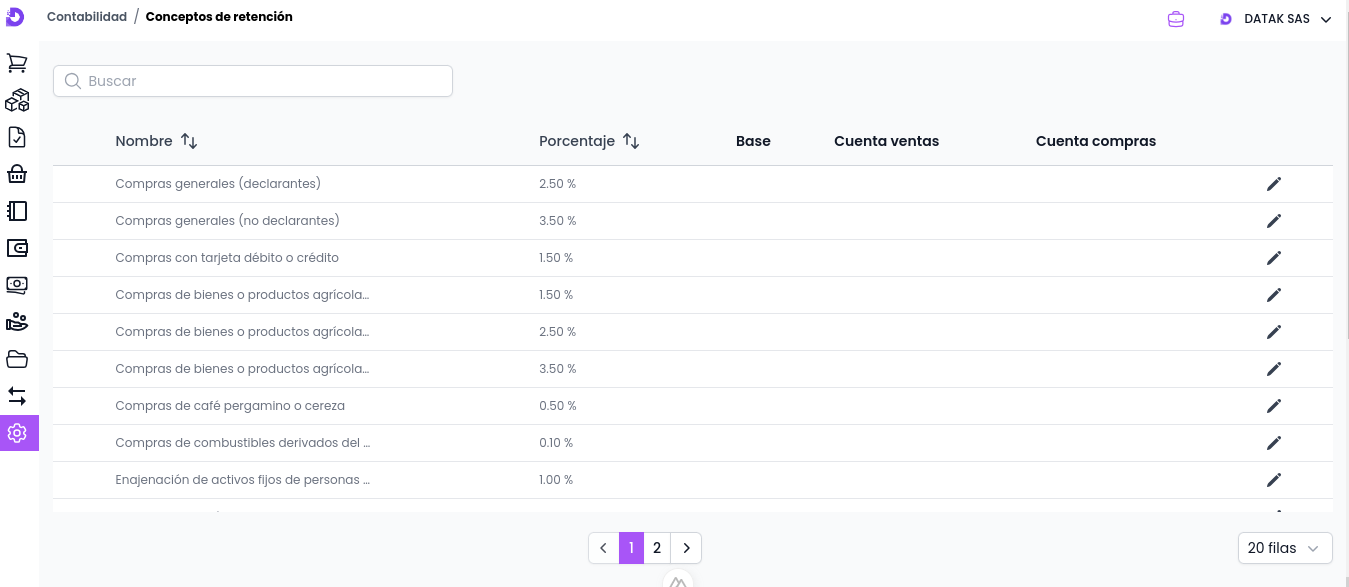Sort the table by Nombre column
1349x587 pixels.
(189, 141)
